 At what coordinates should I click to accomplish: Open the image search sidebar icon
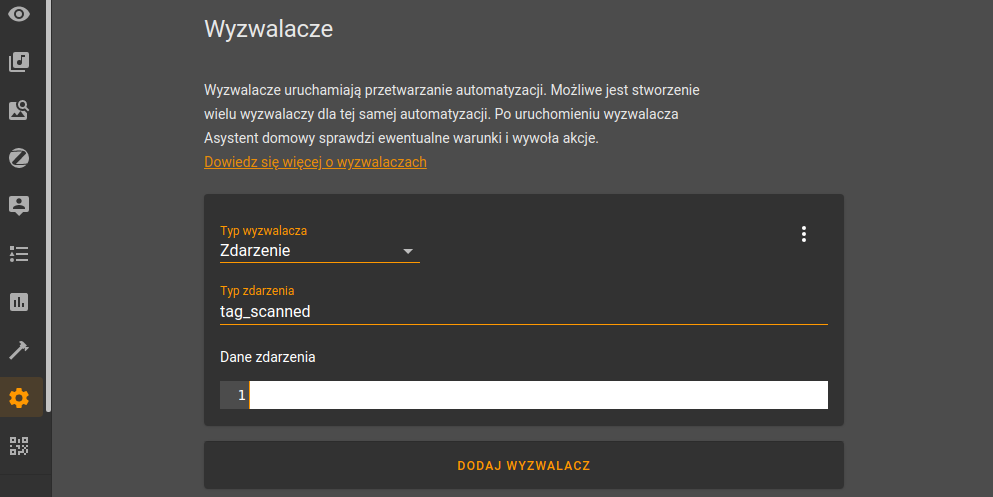19,110
